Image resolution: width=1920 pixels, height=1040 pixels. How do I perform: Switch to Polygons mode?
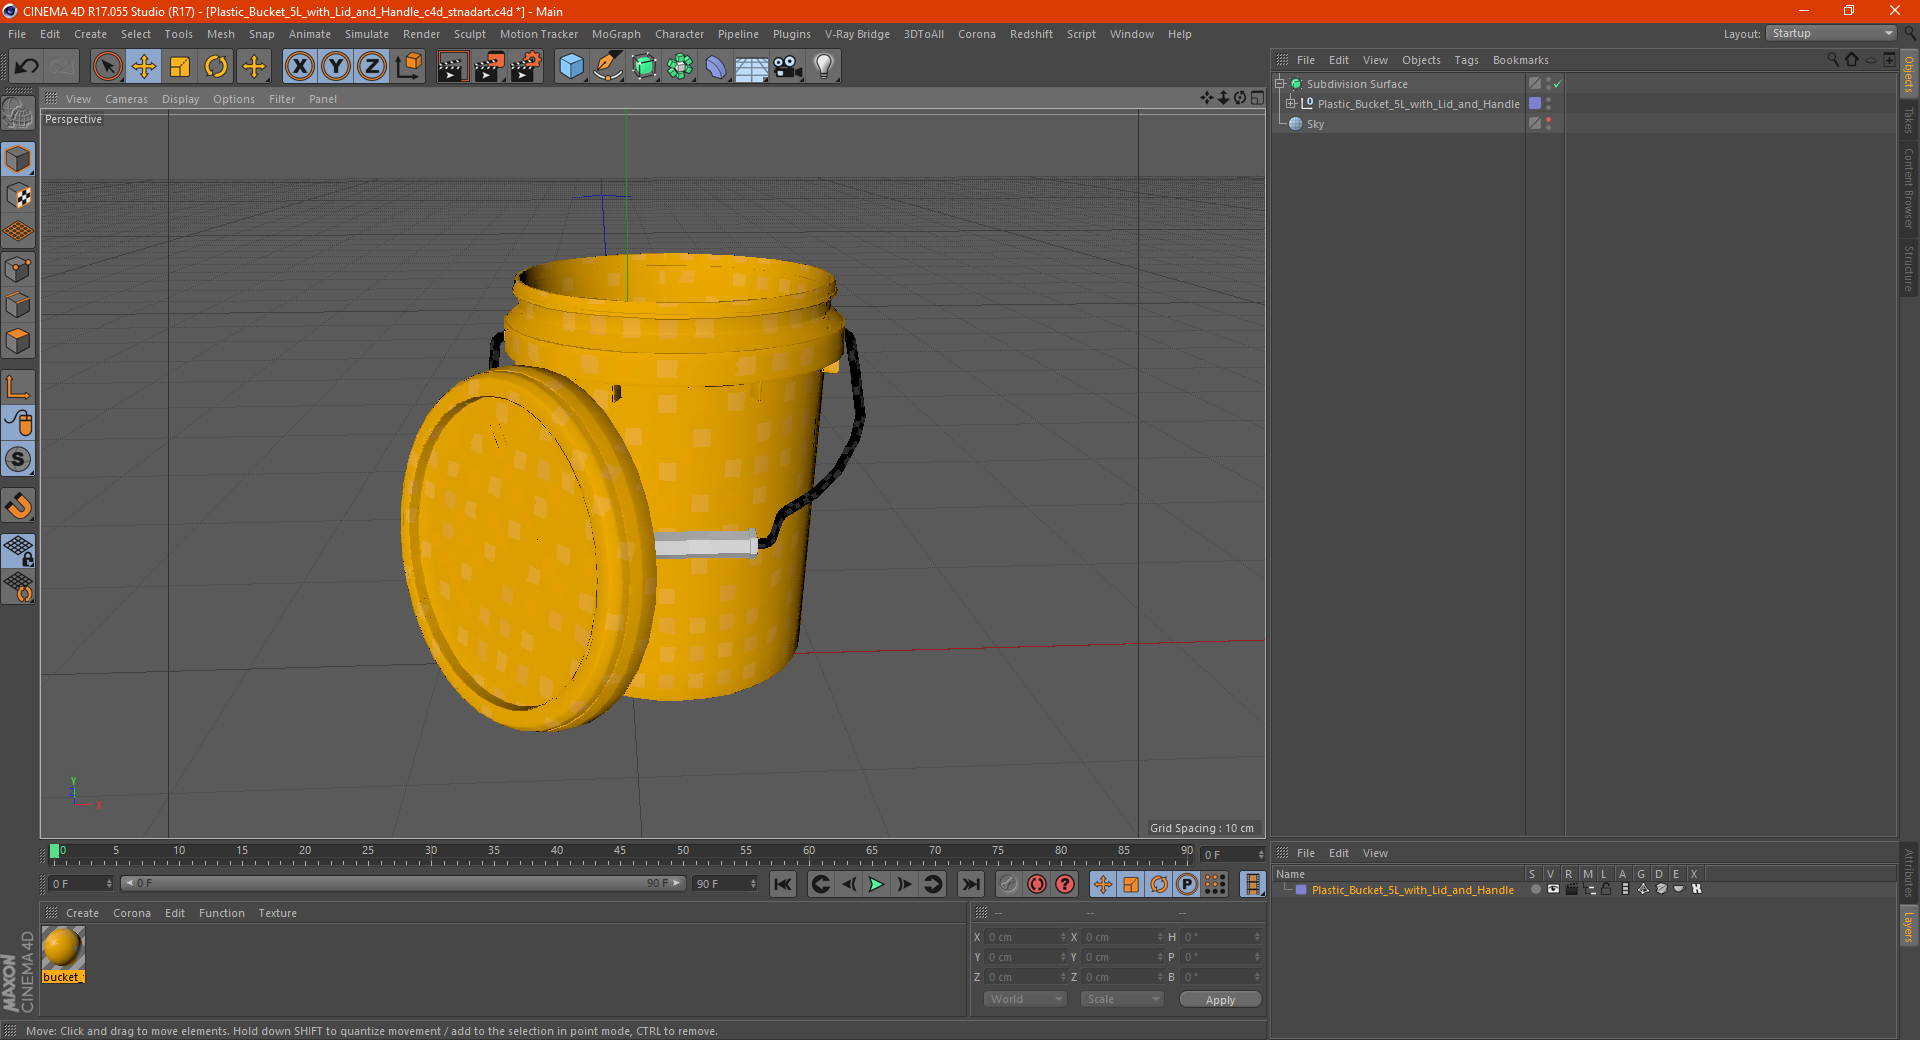(18, 341)
